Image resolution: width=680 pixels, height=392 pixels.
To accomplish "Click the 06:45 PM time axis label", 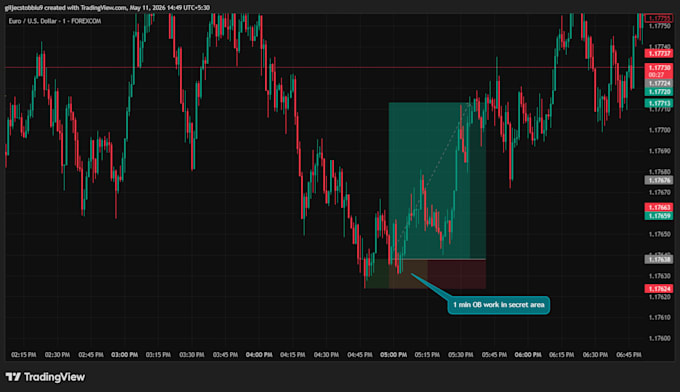I will pos(628,355).
